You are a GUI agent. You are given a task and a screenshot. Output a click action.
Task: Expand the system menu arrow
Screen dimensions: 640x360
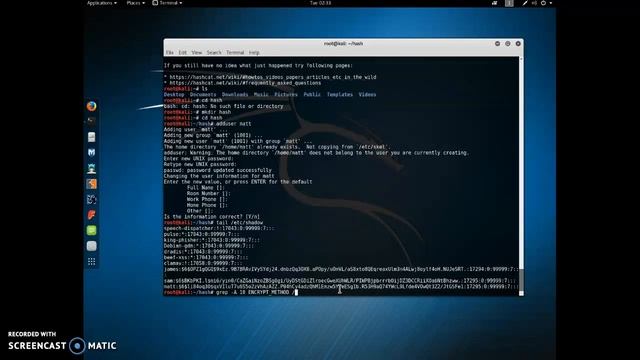551,3
